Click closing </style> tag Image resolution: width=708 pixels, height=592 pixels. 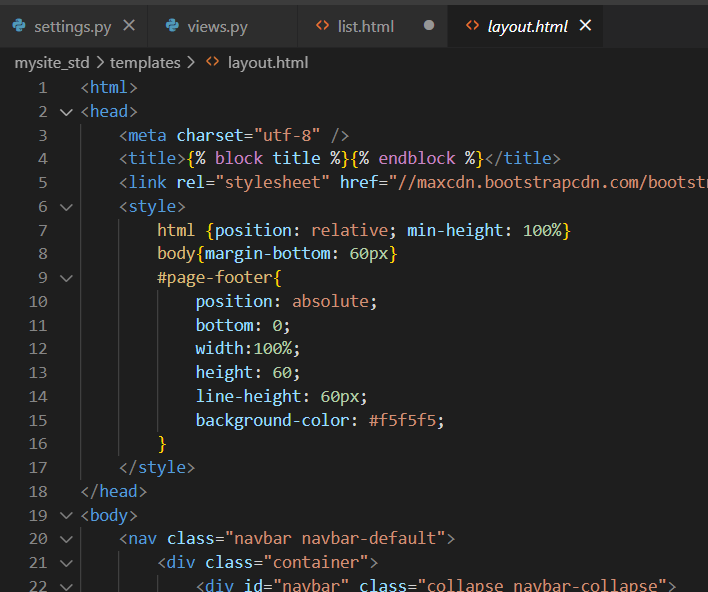[157, 468]
